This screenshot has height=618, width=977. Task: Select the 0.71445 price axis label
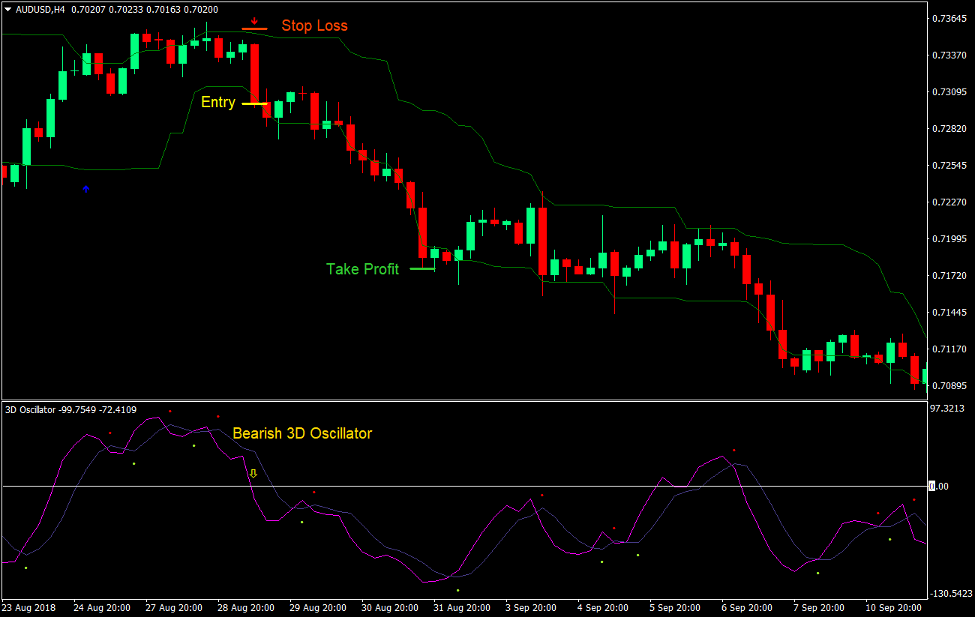coord(949,313)
